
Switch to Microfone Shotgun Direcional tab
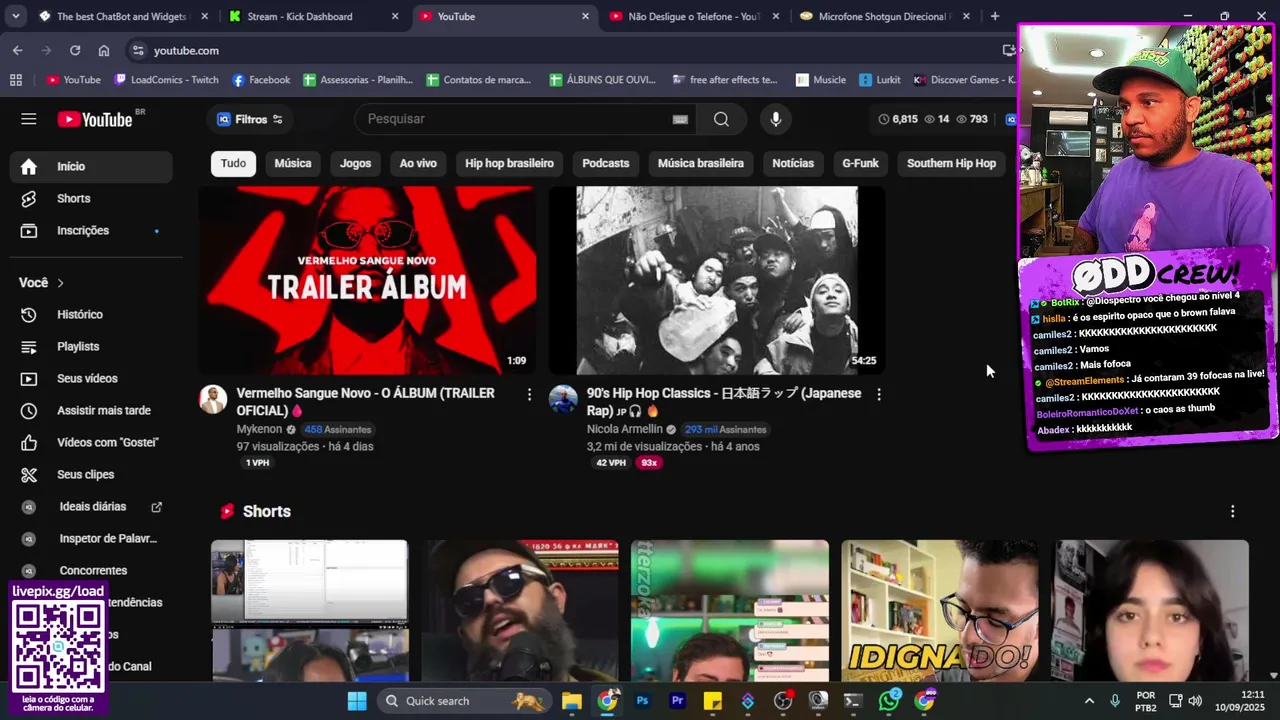click(x=884, y=16)
